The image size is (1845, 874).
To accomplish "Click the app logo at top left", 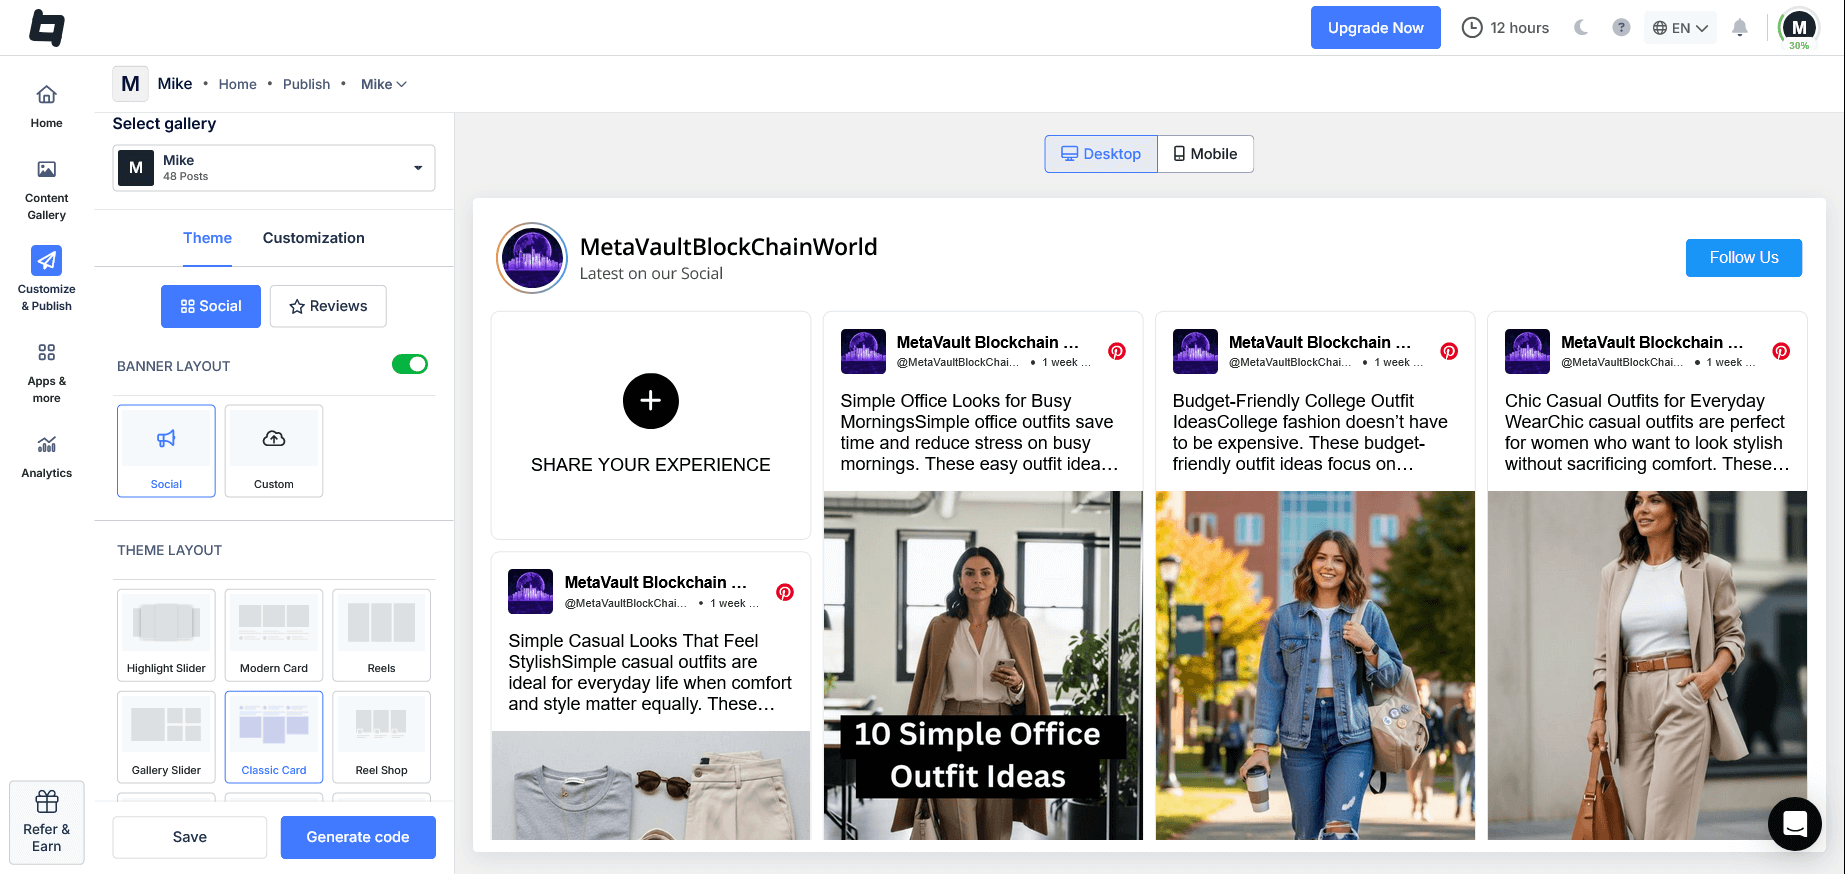I will click(47, 28).
